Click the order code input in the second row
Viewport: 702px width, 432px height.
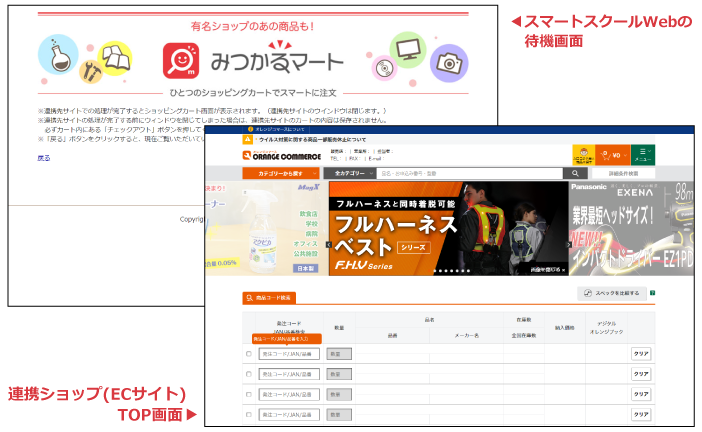pos(289,374)
